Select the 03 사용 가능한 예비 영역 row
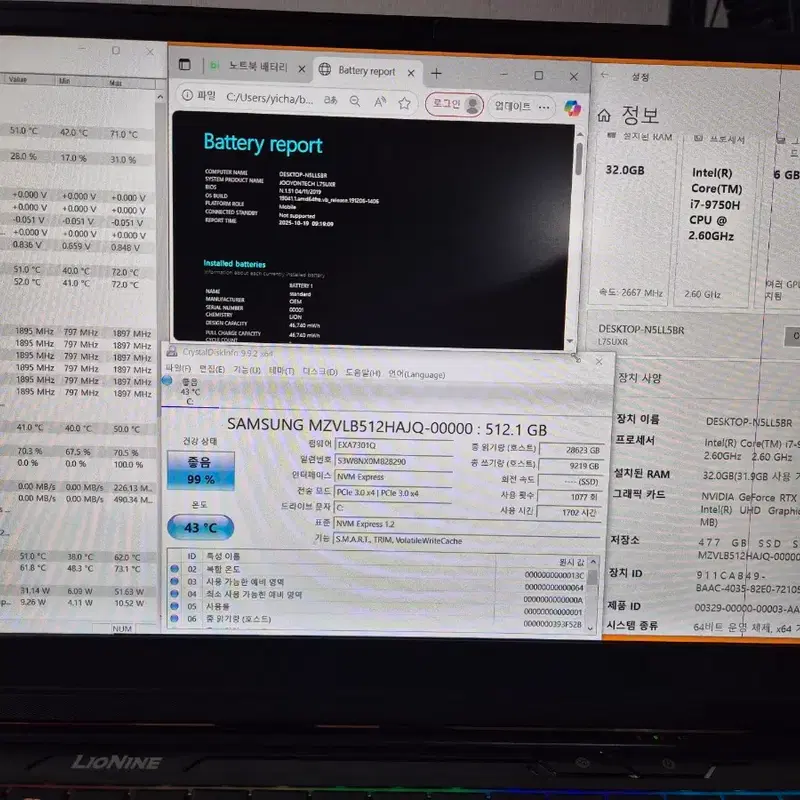This screenshot has height=800, width=800. point(378,582)
